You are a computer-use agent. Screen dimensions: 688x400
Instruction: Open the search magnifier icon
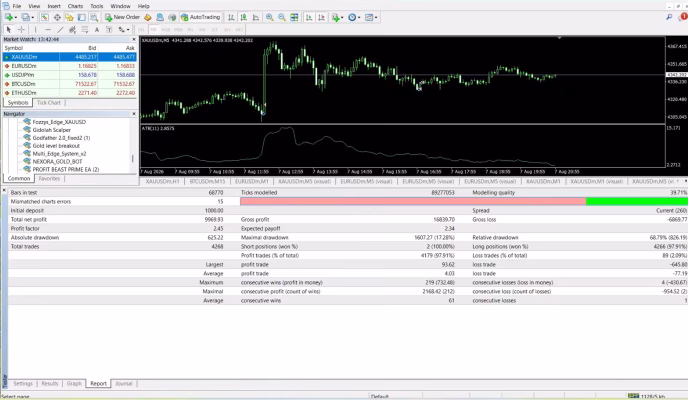click(x=669, y=17)
